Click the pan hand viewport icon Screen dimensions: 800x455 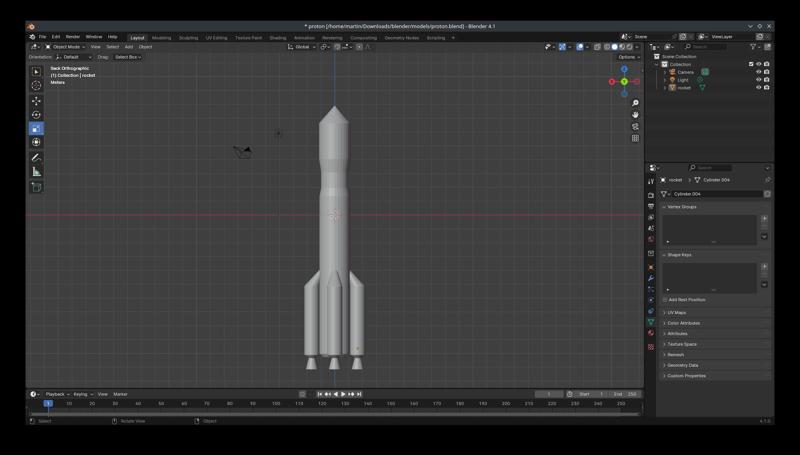pos(635,115)
